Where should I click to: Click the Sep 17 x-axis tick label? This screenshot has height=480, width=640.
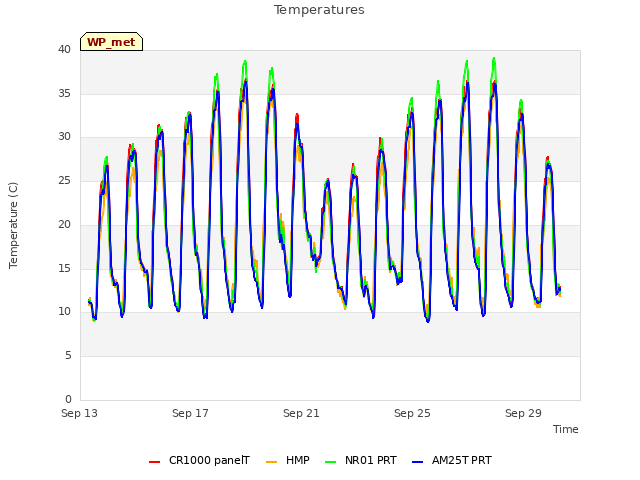190,413
